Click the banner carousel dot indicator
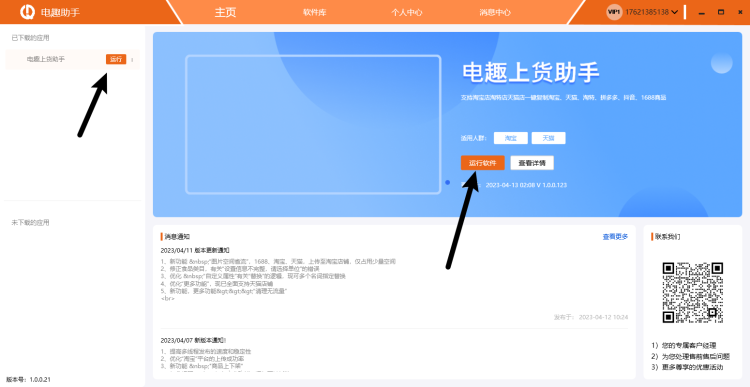Image resolution: width=750 pixels, height=387 pixels. [448, 182]
